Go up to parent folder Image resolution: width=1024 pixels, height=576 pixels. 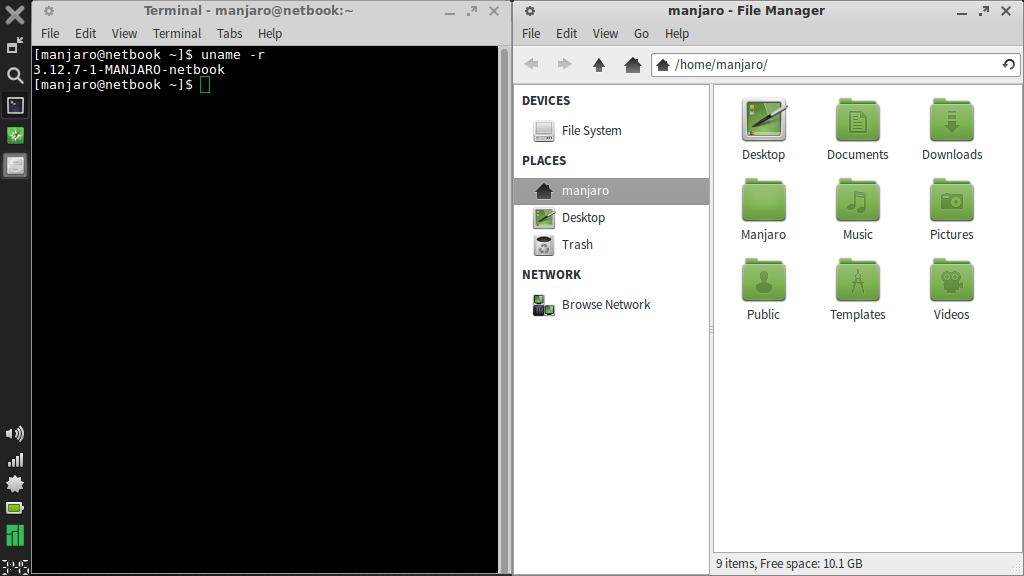[599, 64]
